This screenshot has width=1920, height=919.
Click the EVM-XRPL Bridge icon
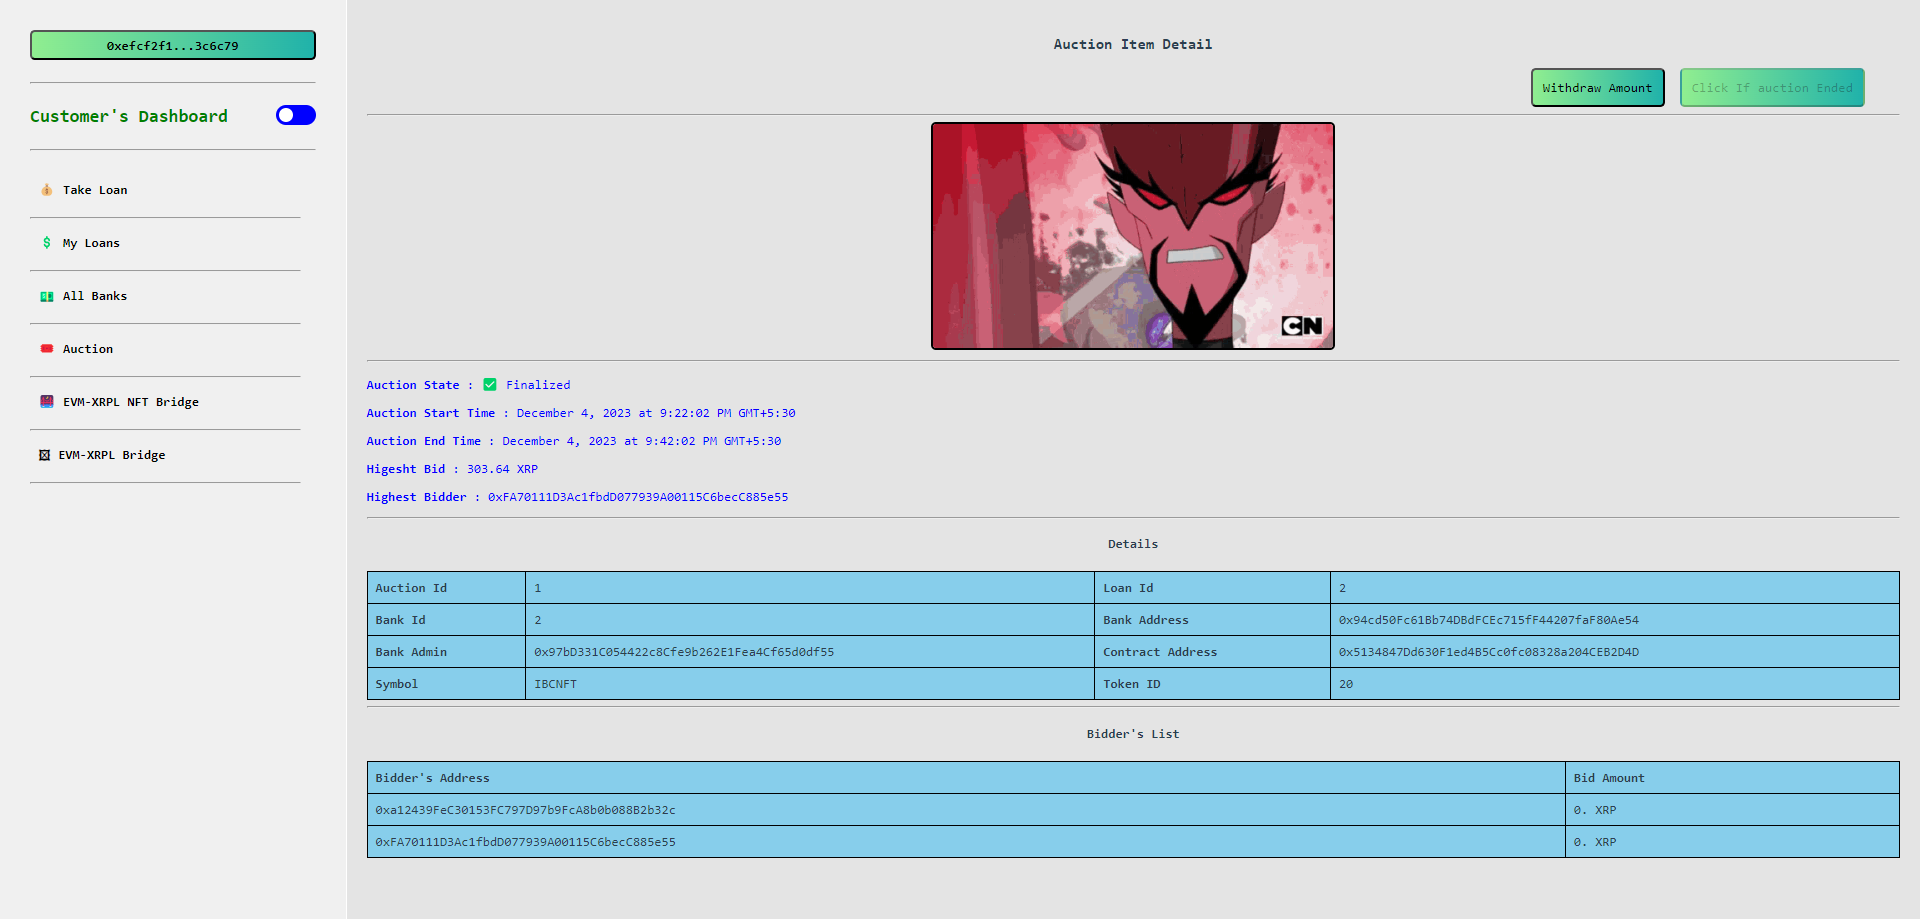click(x=44, y=455)
